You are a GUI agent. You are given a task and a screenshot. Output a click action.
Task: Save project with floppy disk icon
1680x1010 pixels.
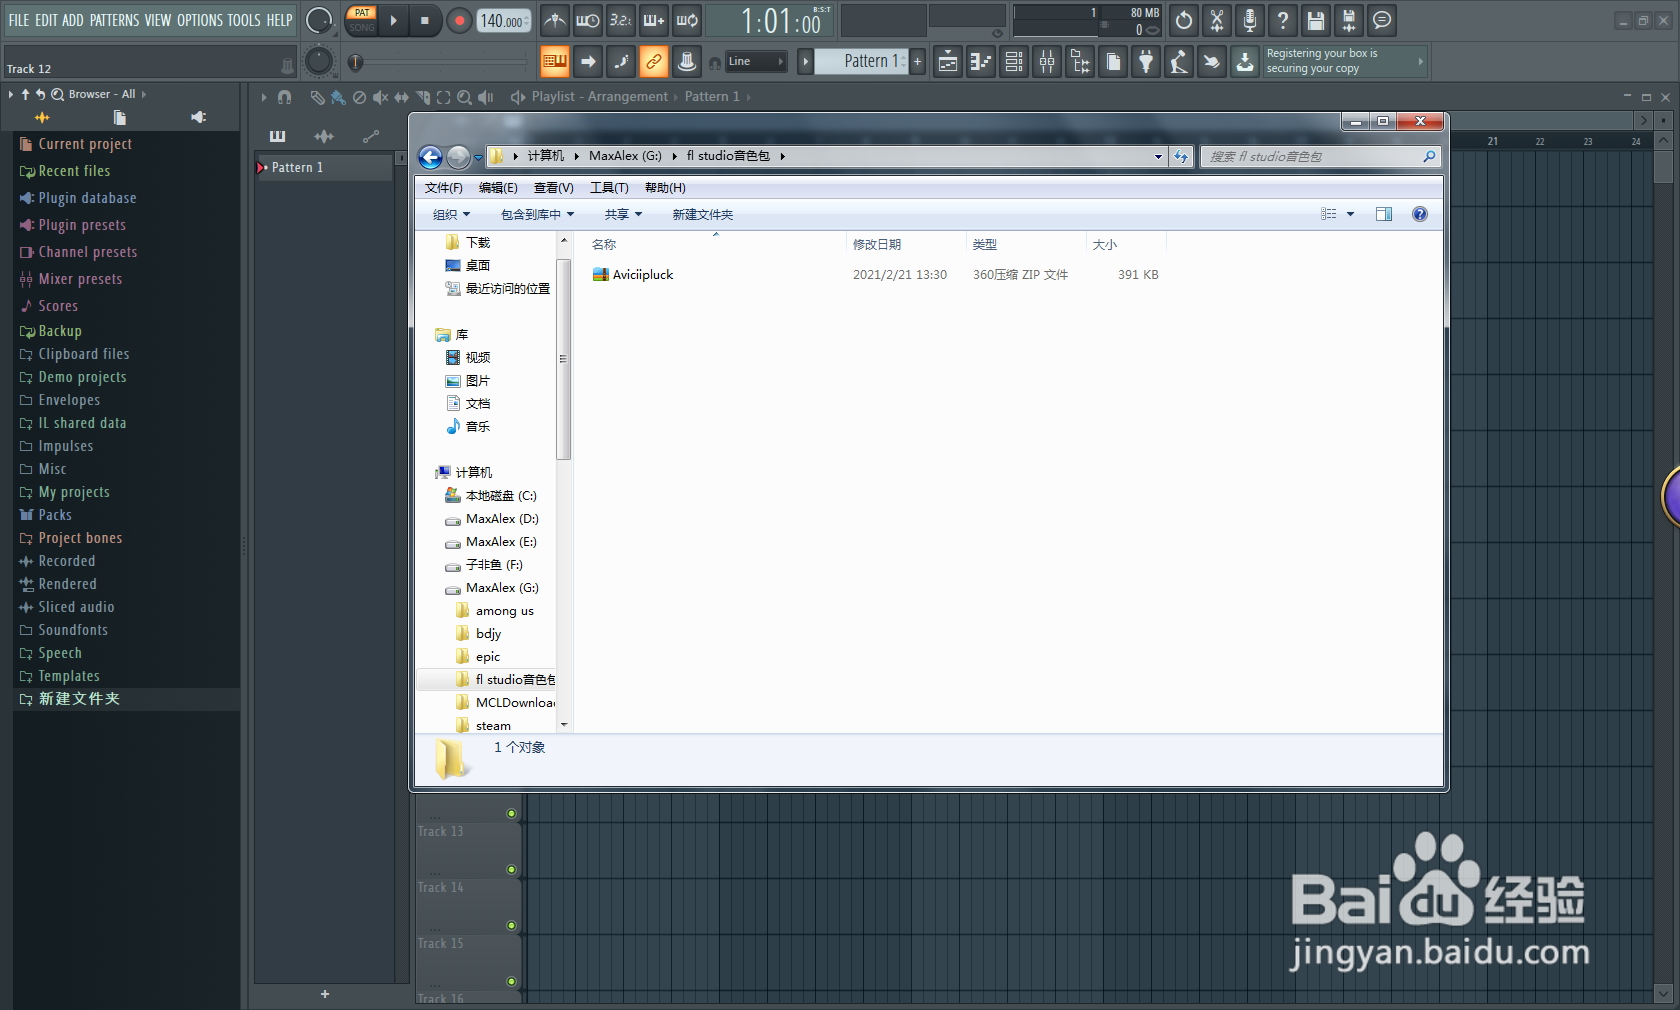tap(1316, 20)
